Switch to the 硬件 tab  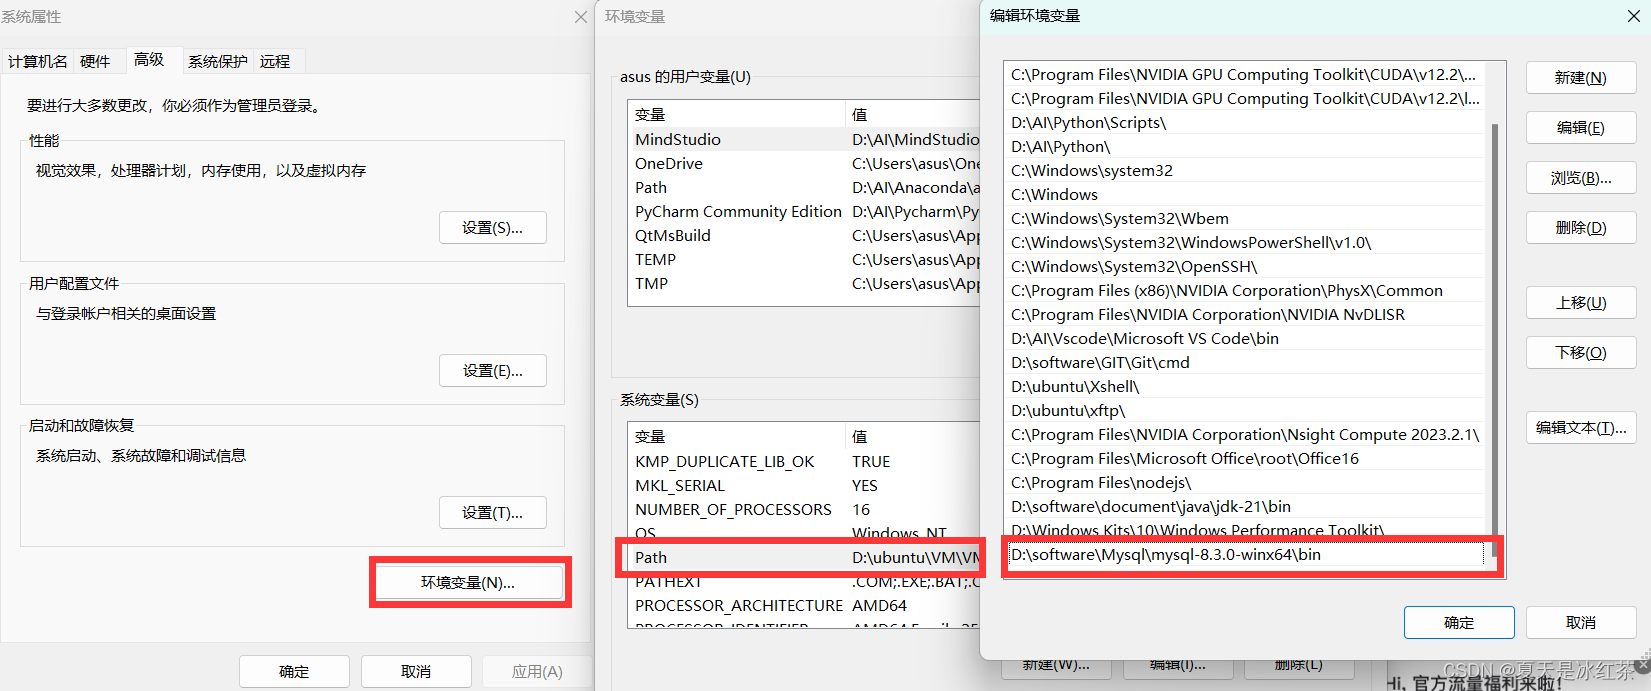tap(95, 61)
